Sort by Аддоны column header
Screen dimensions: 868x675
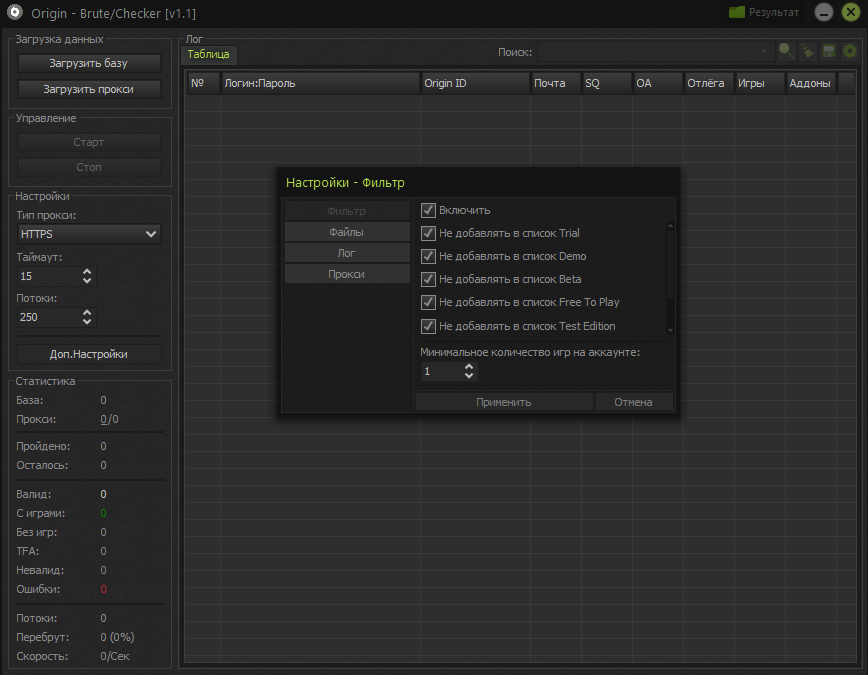(811, 83)
